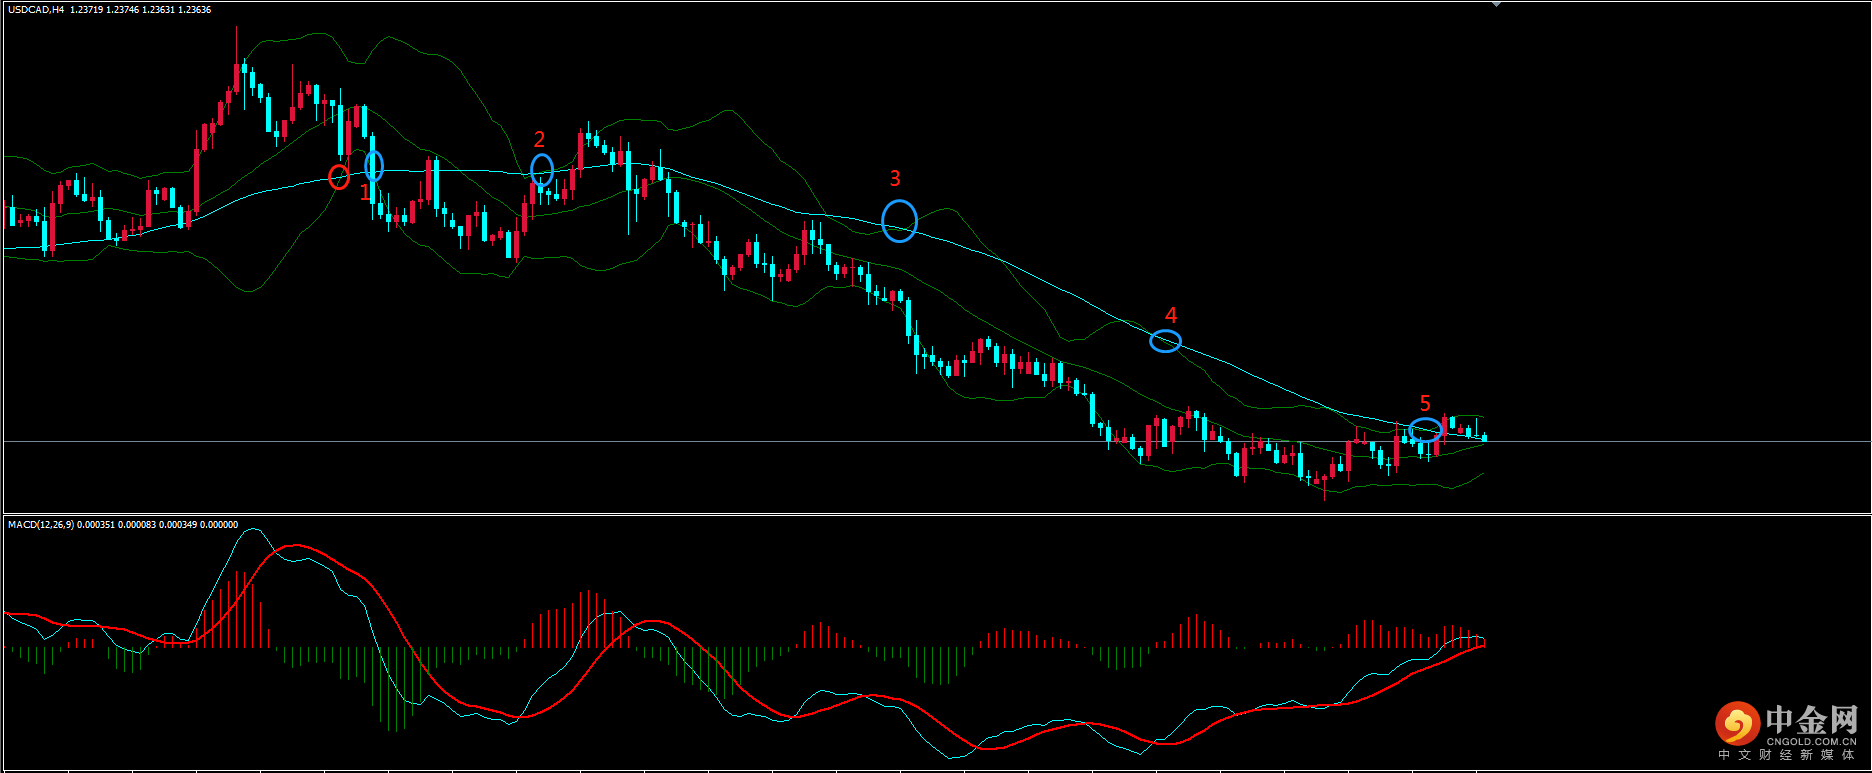Image resolution: width=1872 pixels, height=773 pixels.
Task: Select the "MACD(12,26,9)" indicator label
Action: (x=40, y=525)
